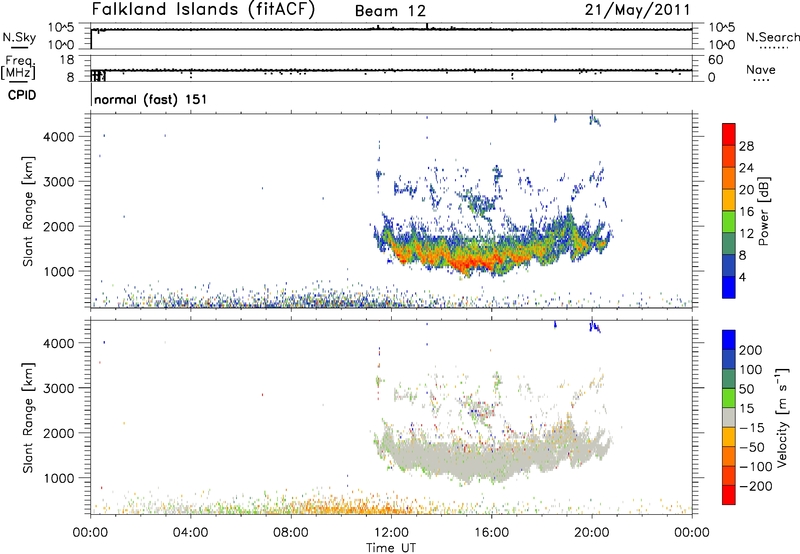The width and height of the screenshot is (800, 554).
Task: Pick the red bottom swatch of velocity colorbar
Action: point(729,495)
